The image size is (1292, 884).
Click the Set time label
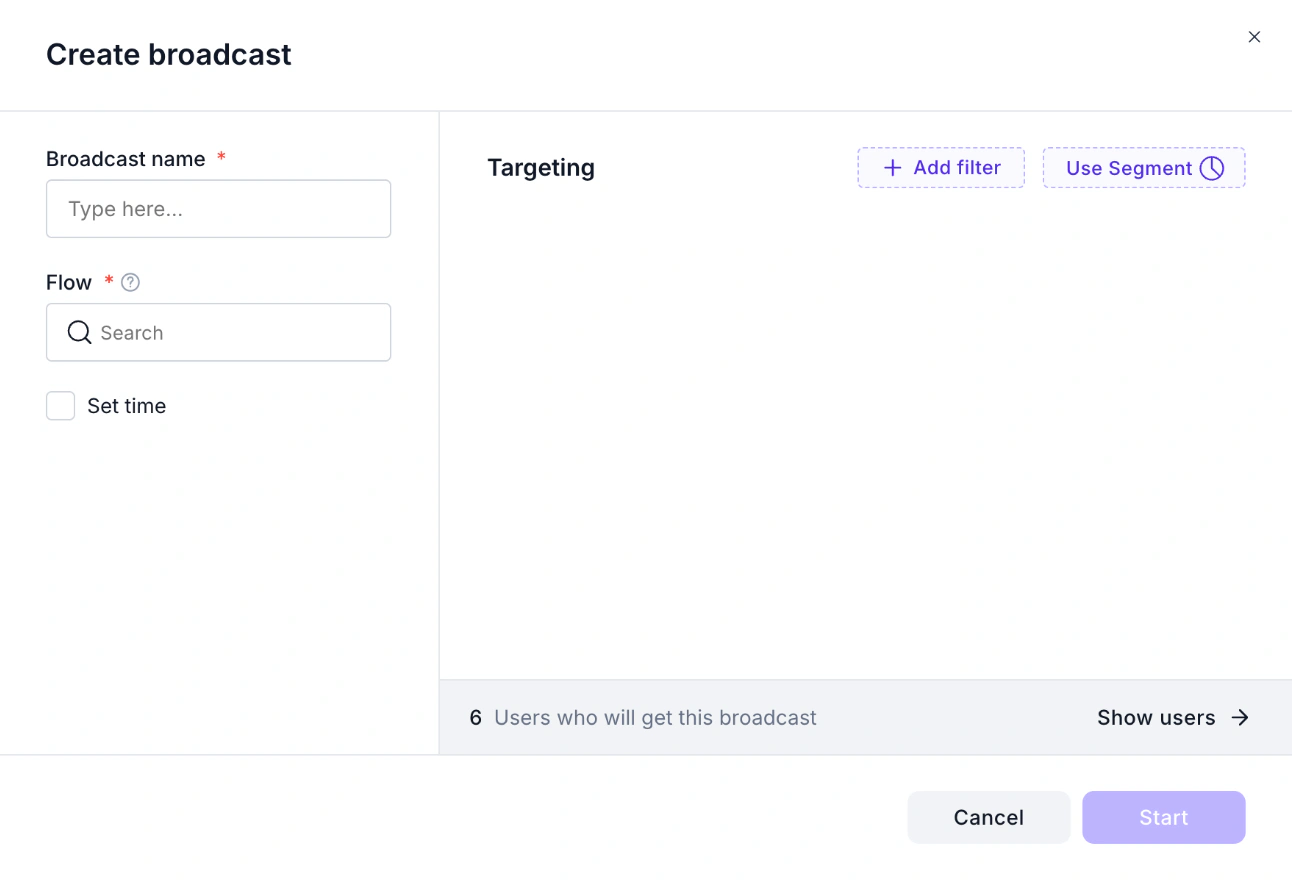click(x=127, y=406)
